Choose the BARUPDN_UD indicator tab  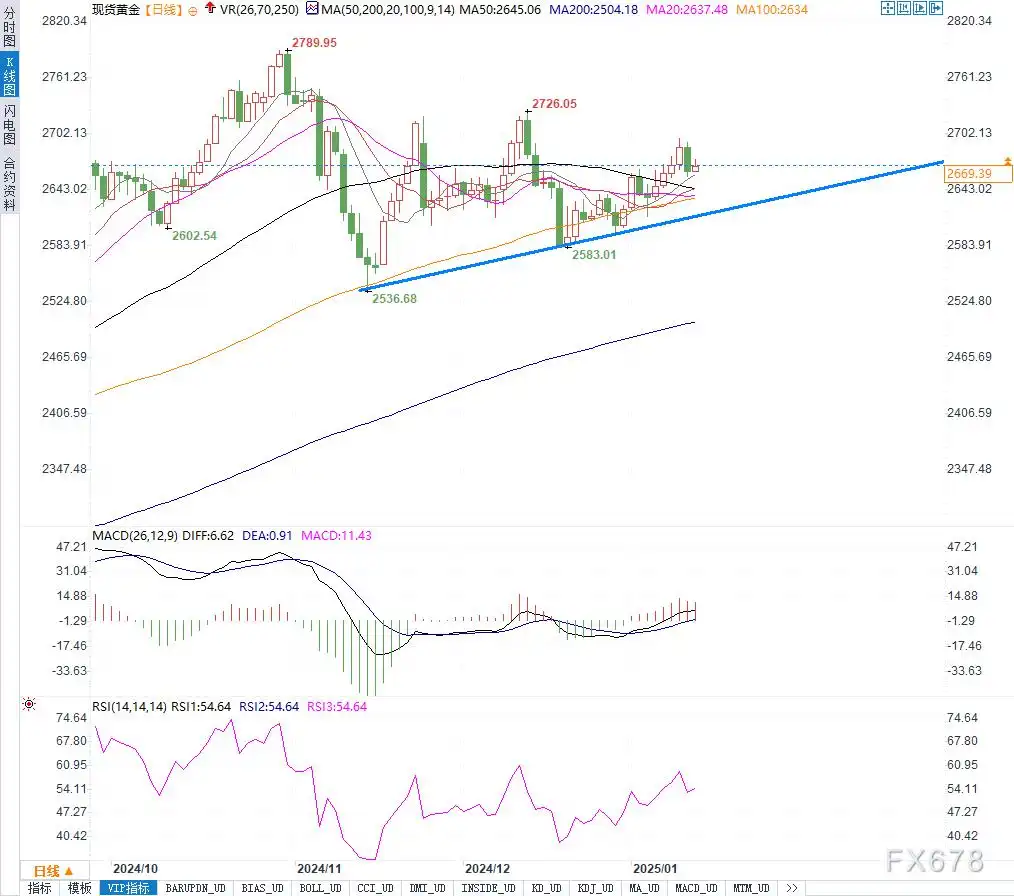click(195, 888)
